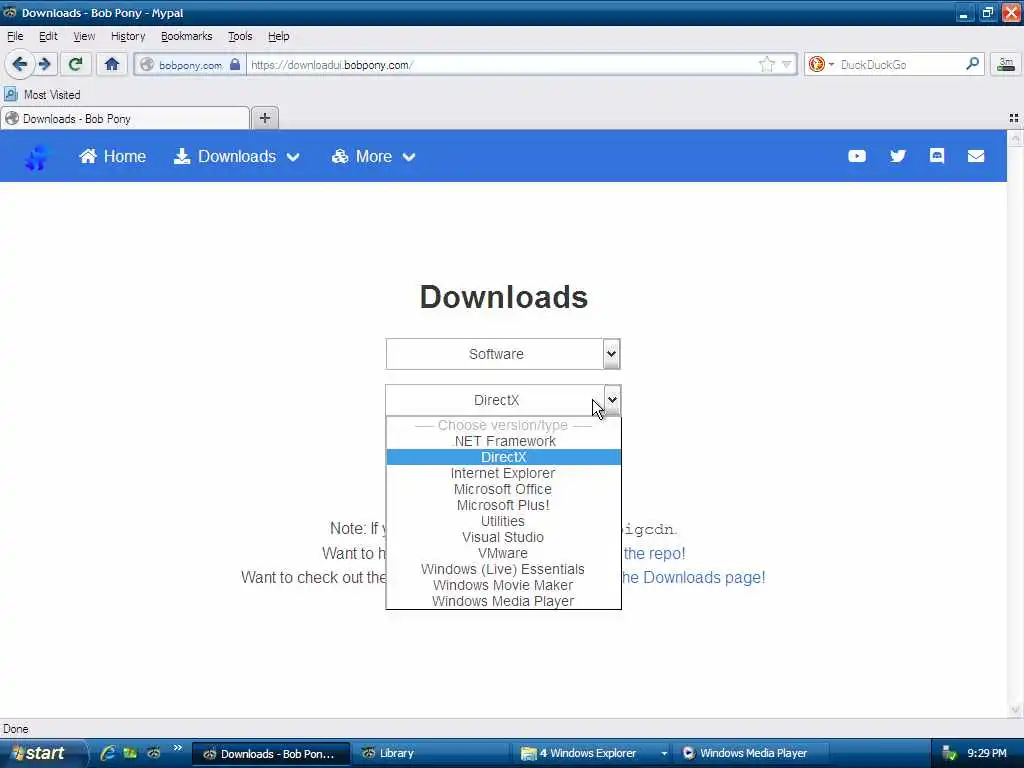Switch to Windows Media Player taskbar button
Screen dimensions: 1024x768
(752, 753)
